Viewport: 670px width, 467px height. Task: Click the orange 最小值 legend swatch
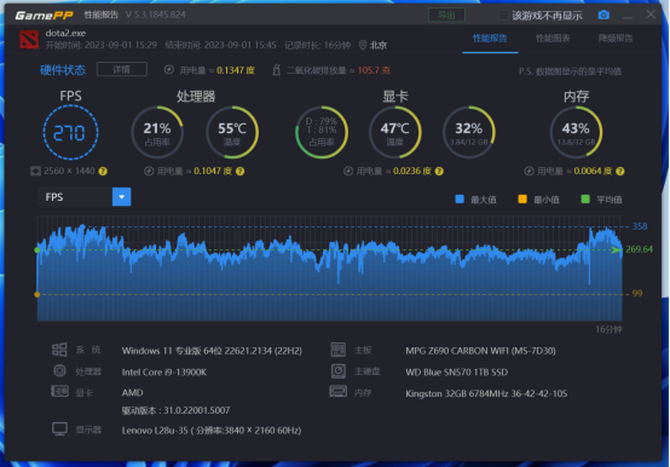click(522, 199)
